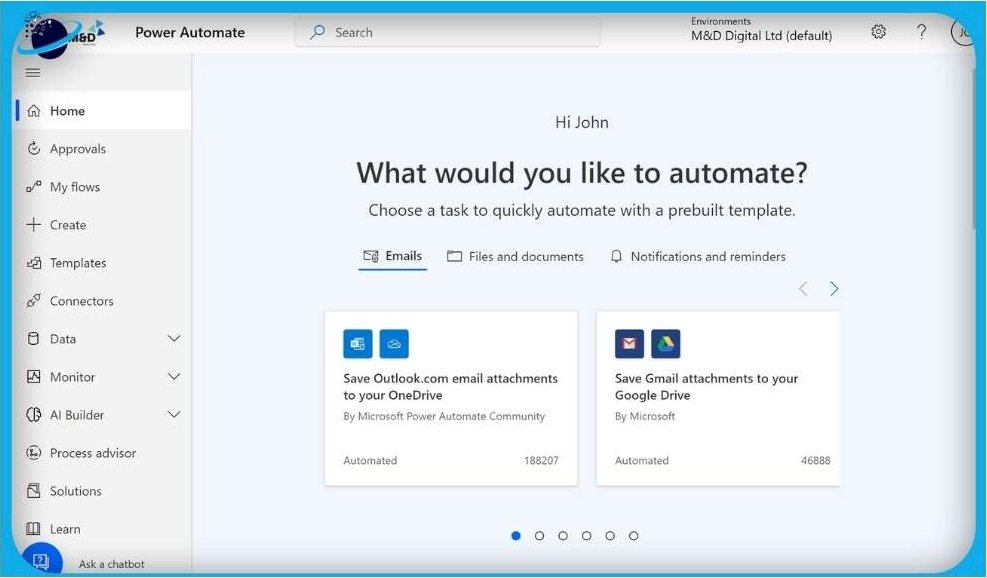The image size is (987, 578).
Task: Open the Learn section
Action: click(x=67, y=528)
